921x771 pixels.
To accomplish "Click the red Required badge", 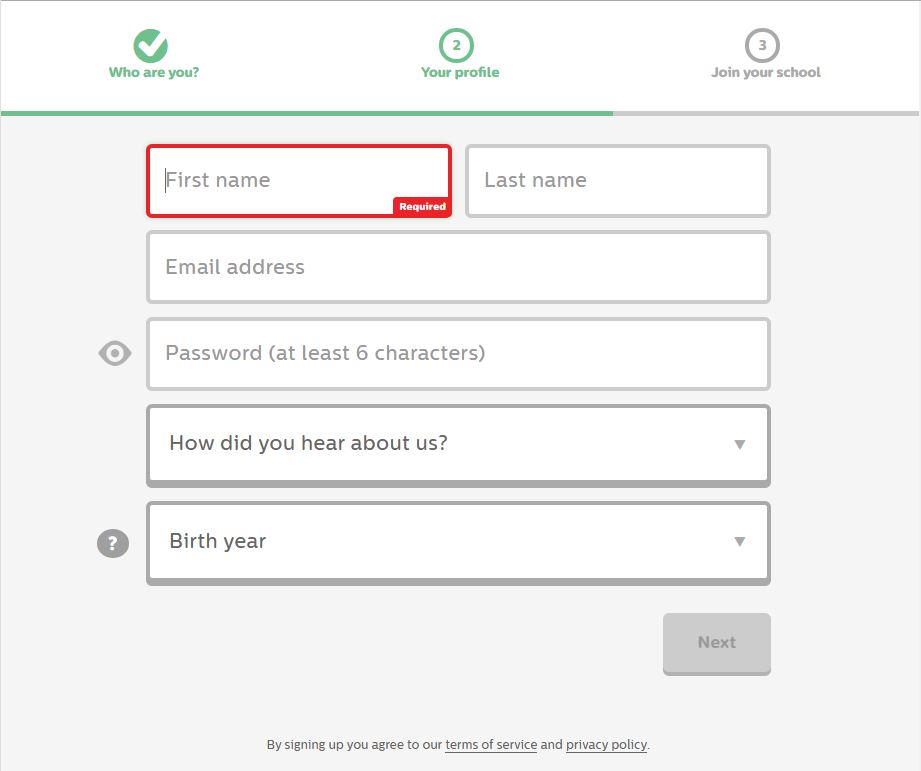I will [422, 207].
